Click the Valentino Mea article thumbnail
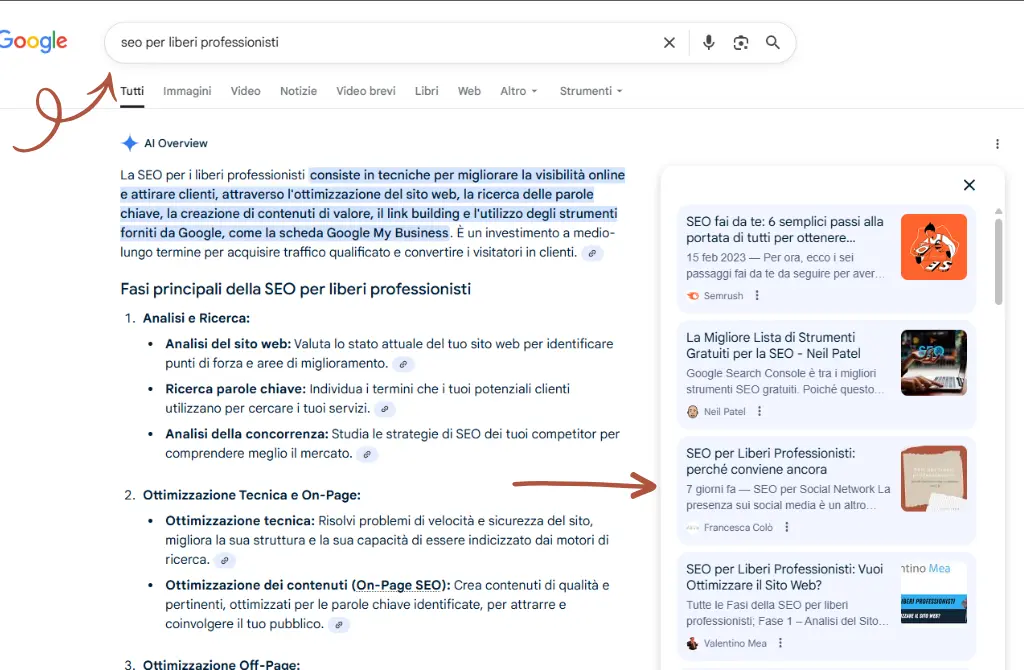Screen dimensions: 1024x670 (x=933, y=592)
